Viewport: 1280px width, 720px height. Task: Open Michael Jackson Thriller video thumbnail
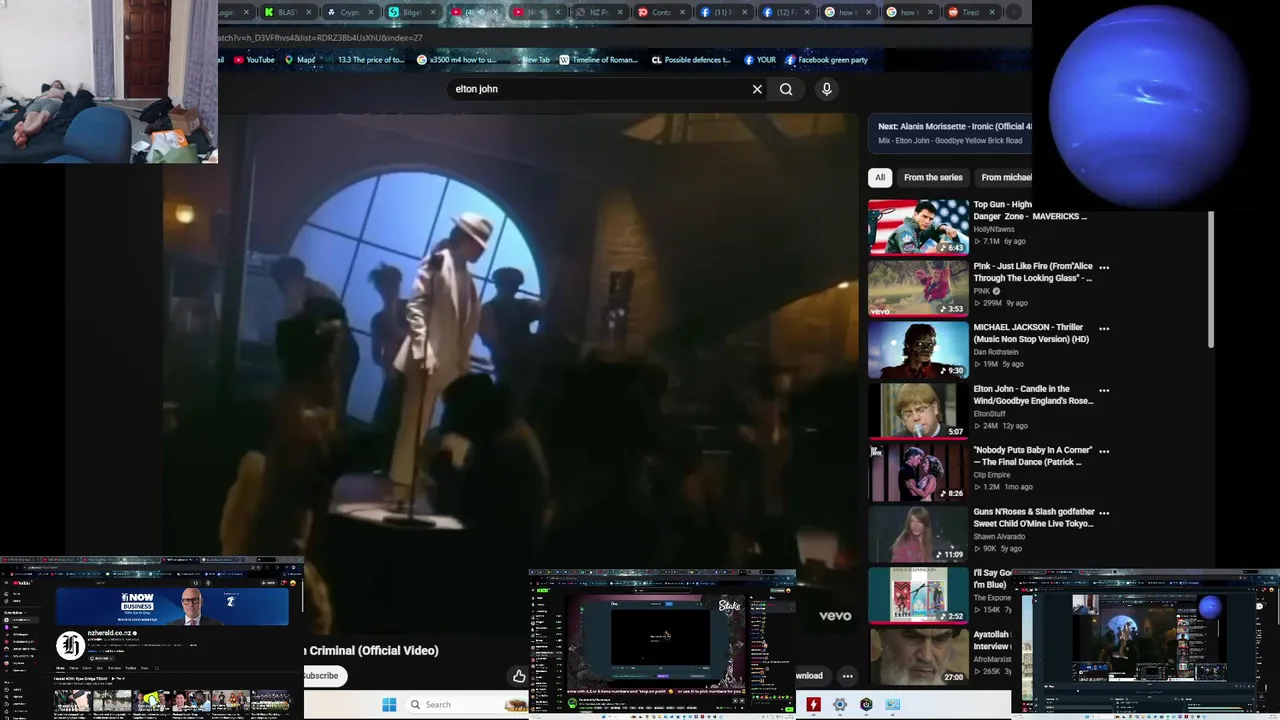point(918,350)
